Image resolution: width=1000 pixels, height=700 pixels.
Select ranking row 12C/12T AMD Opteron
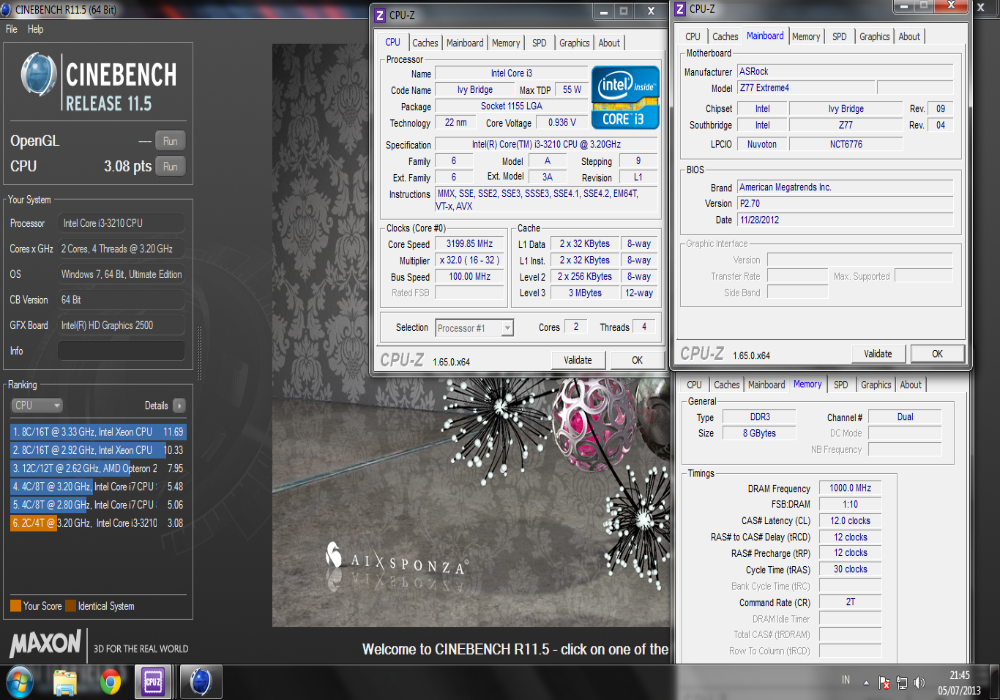point(98,469)
